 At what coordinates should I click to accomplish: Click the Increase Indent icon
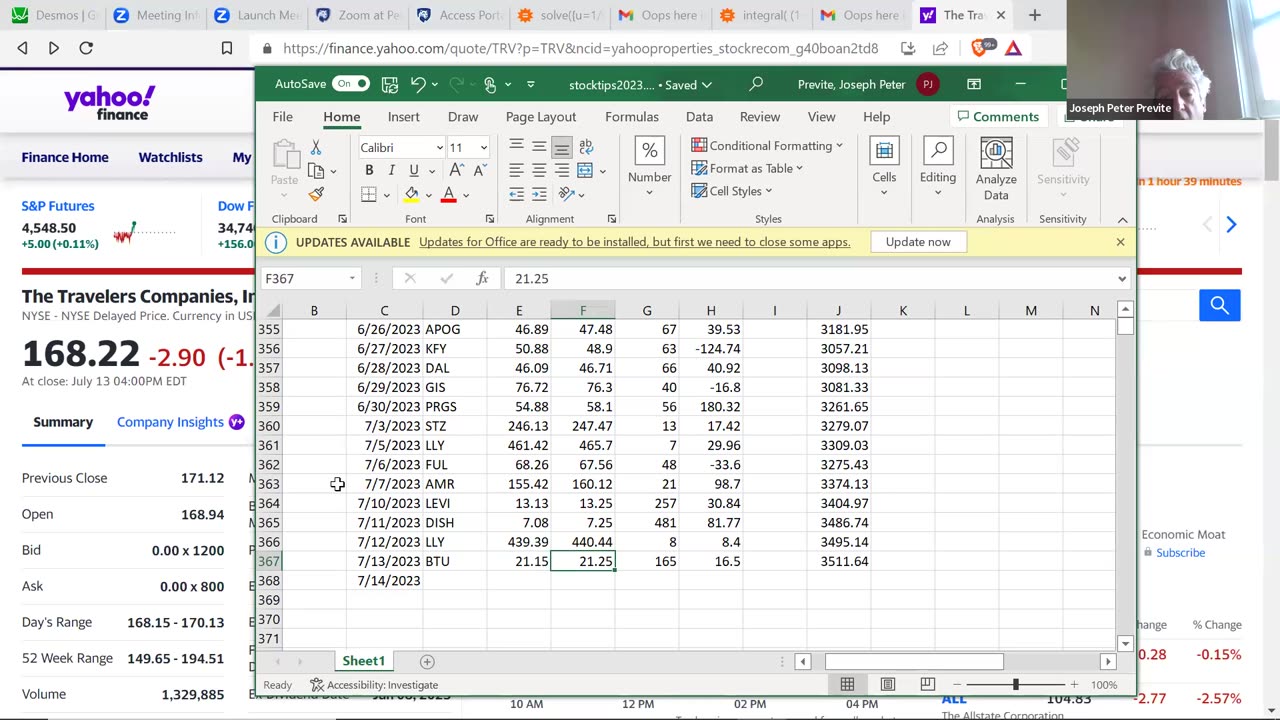pyautogui.click(x=539, y=194)
